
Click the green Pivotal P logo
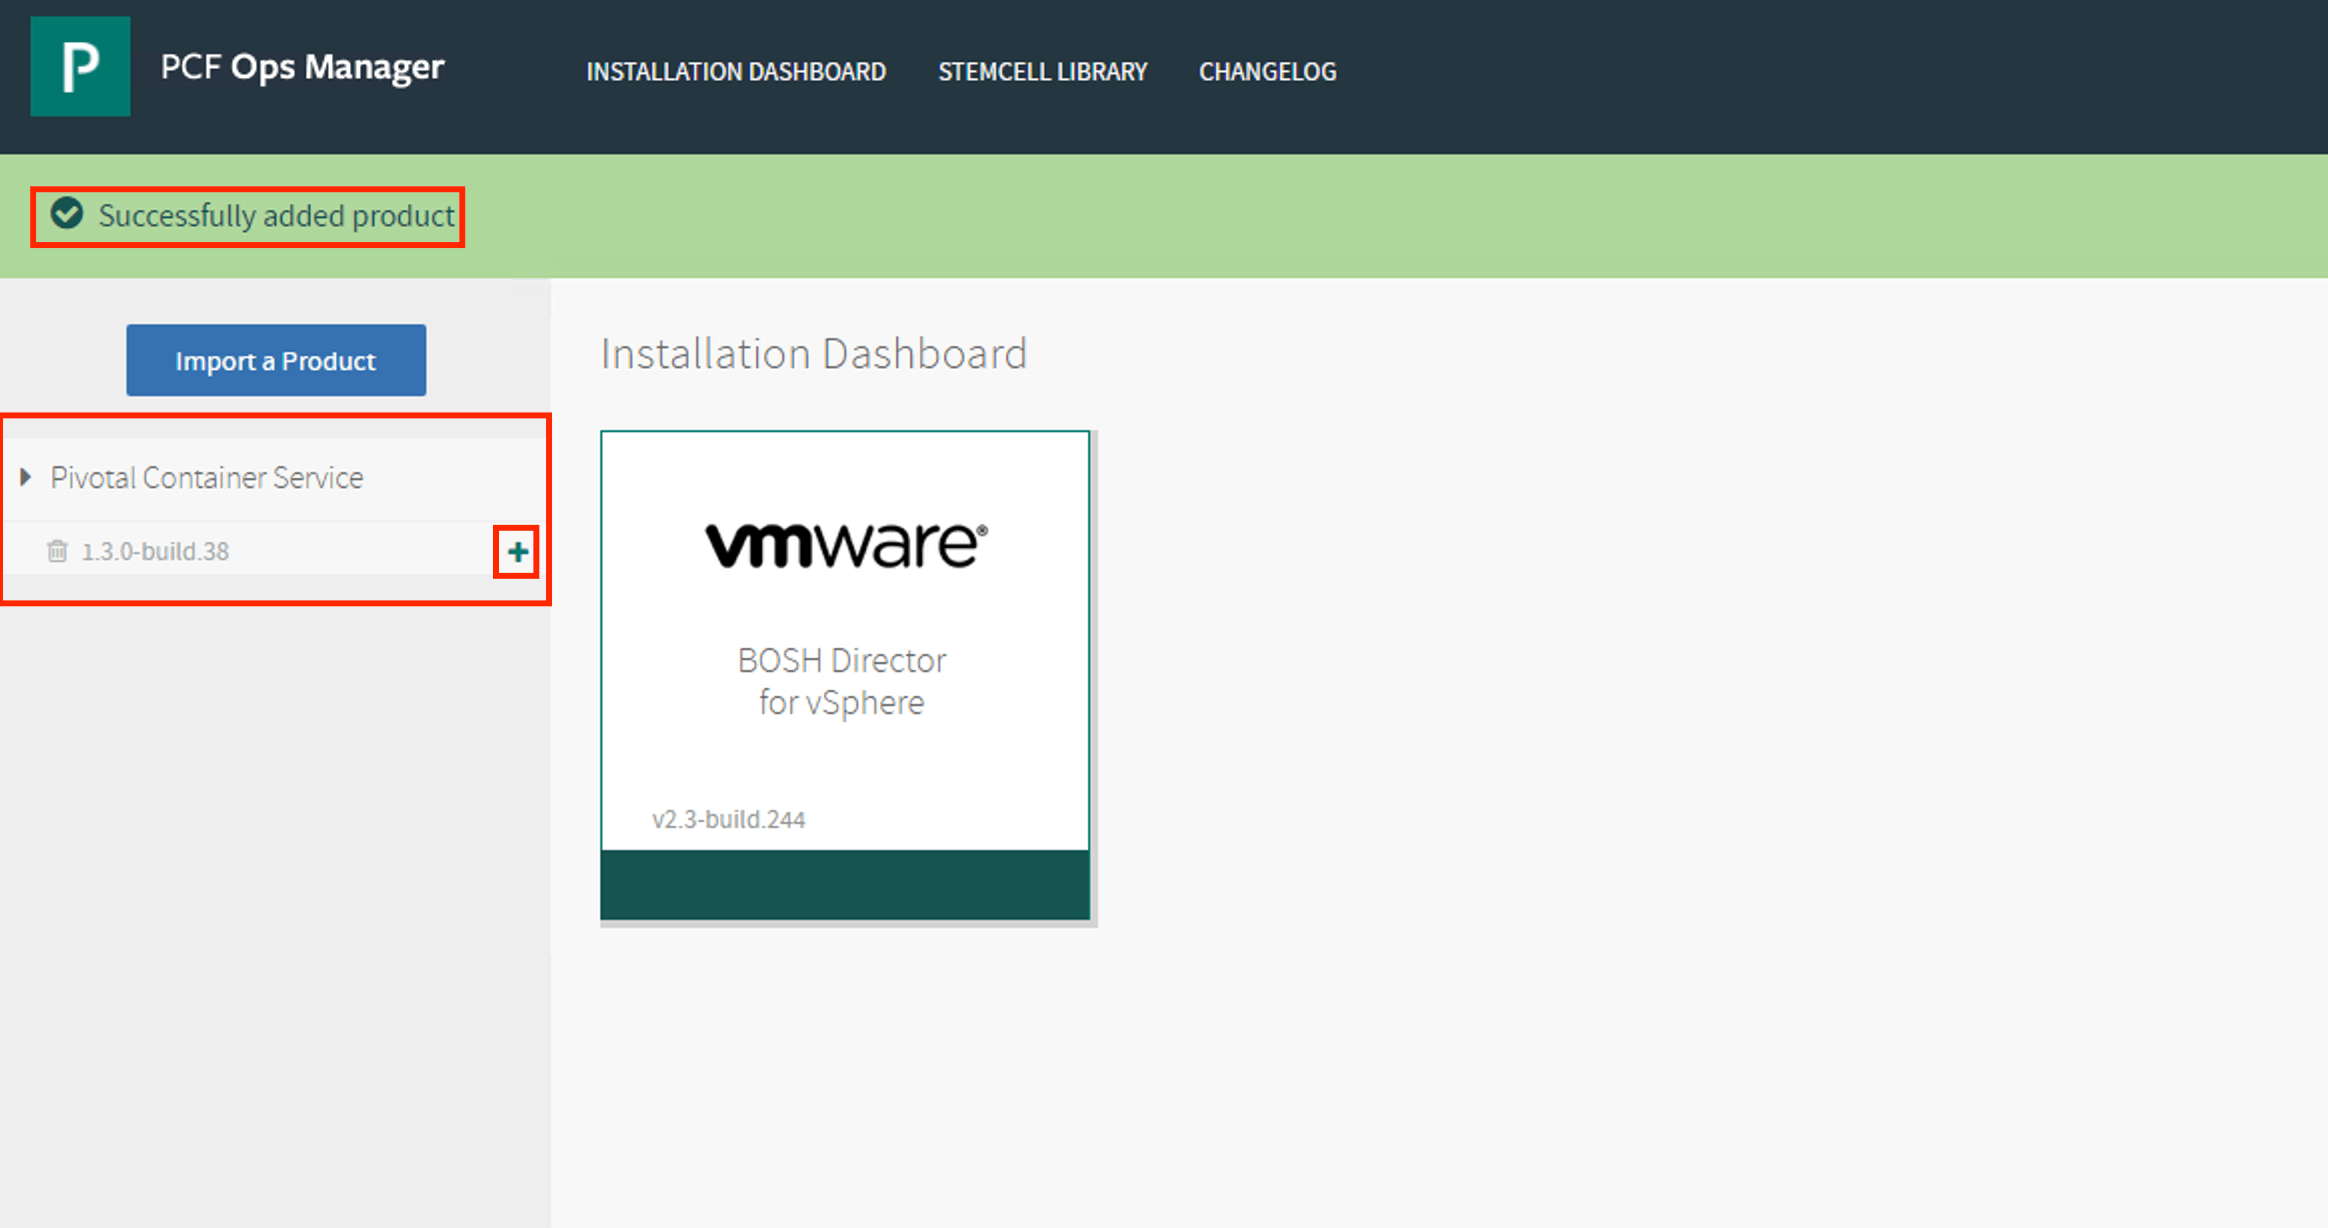(x=80, y=66)
